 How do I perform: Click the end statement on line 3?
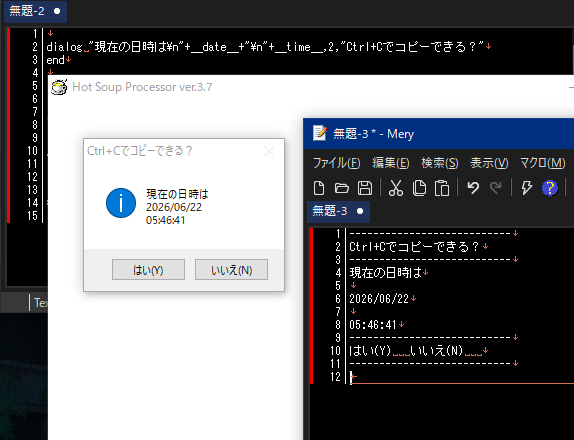(x=55, y=60)
